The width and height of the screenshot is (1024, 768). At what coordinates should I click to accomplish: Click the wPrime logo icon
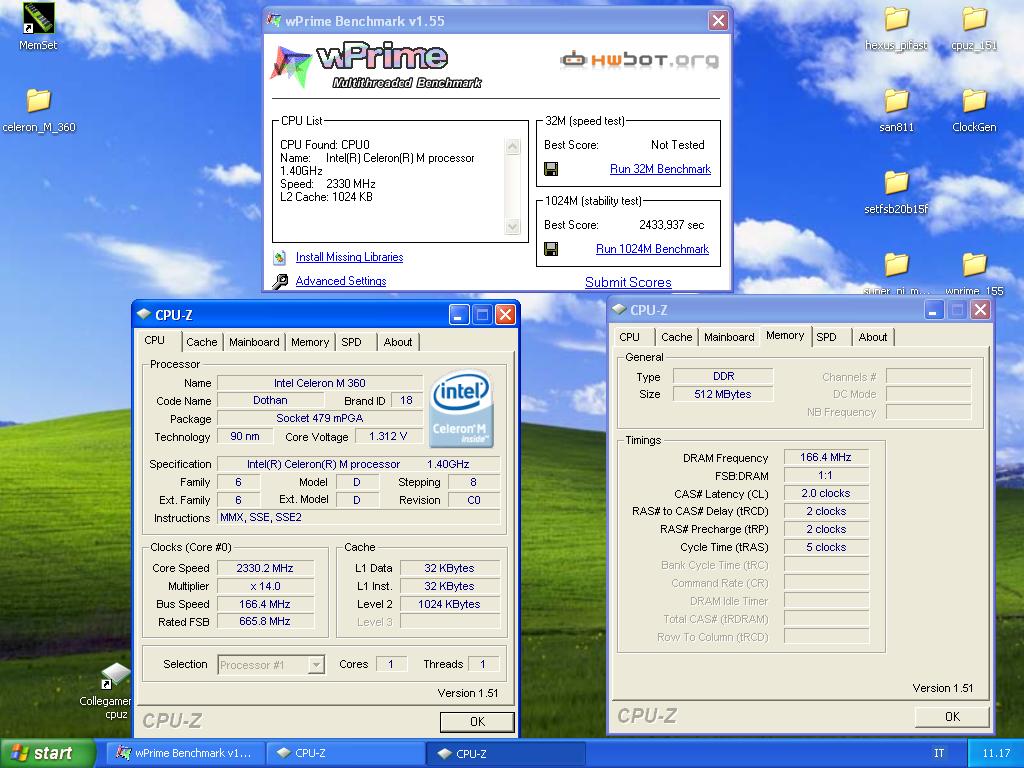tap(290, 65)
